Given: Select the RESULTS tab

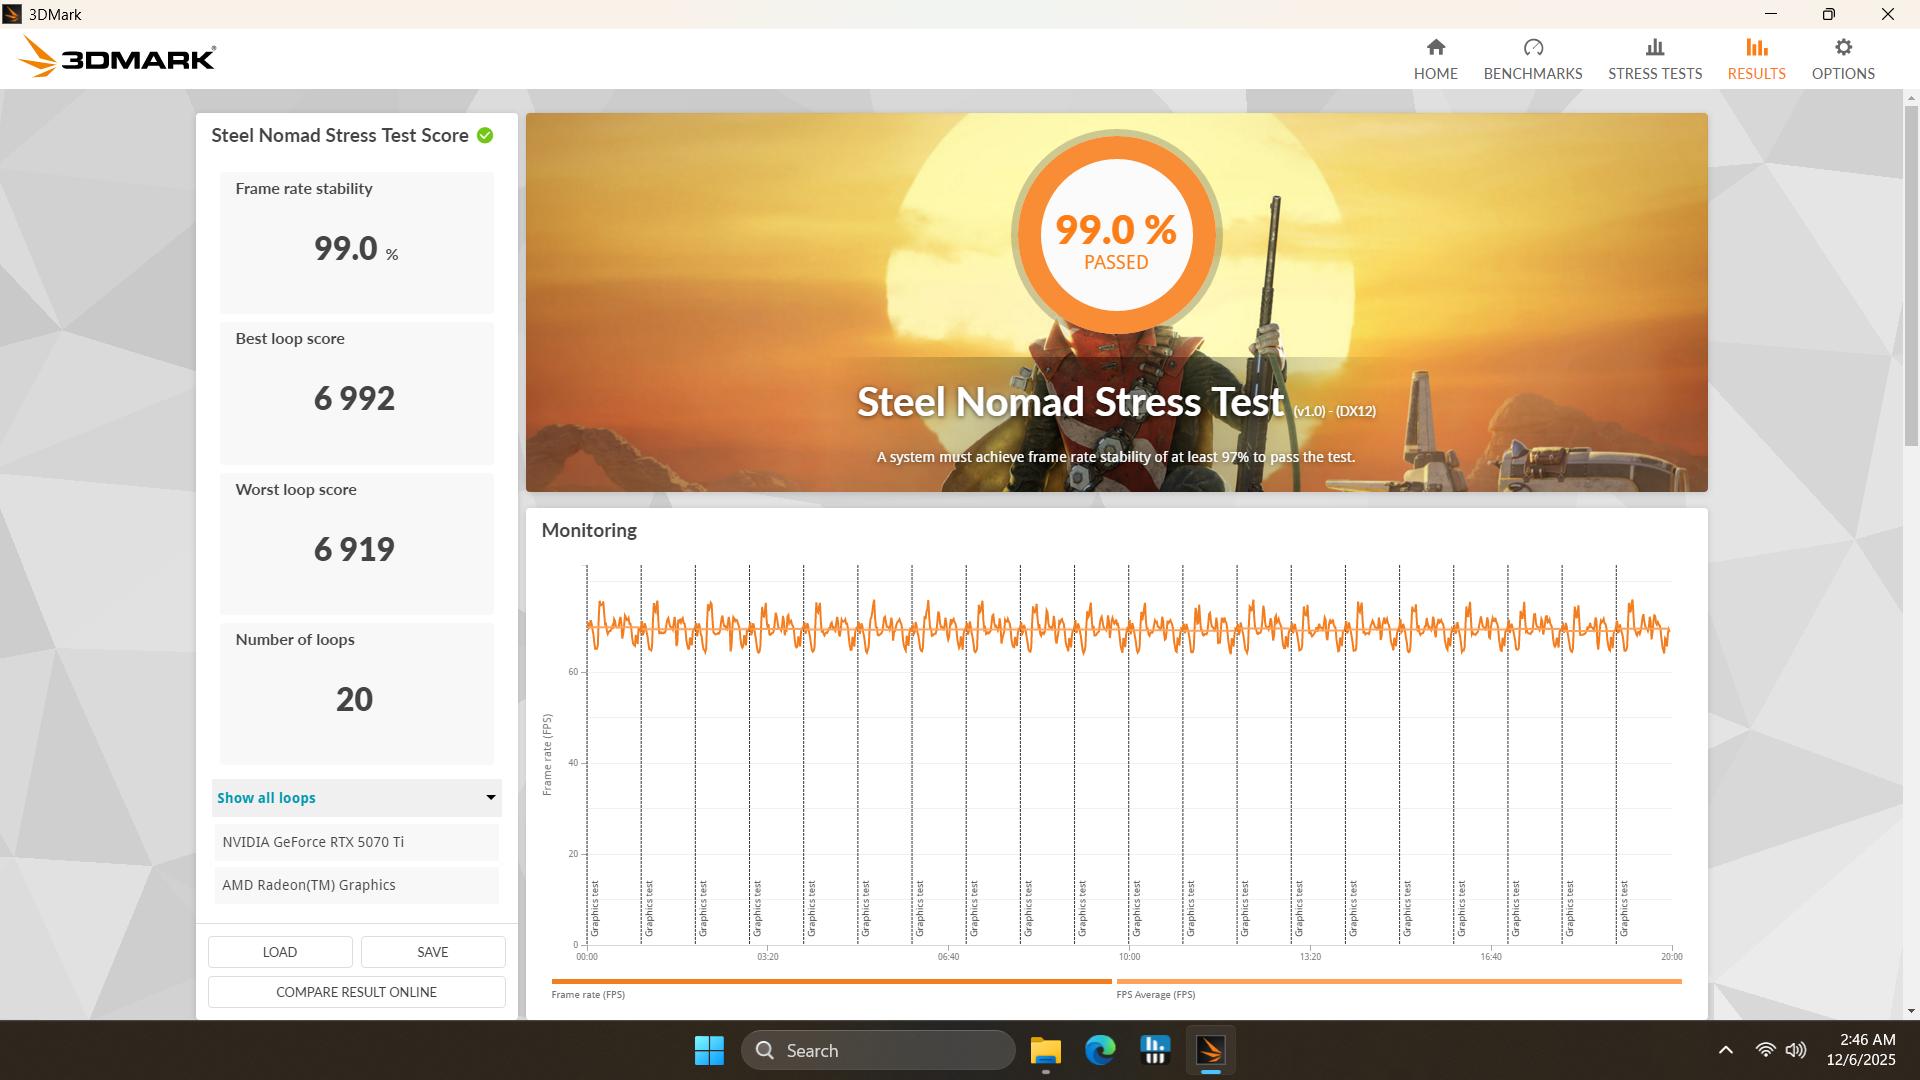Looking at the screenshot, I should [1756, 59].
